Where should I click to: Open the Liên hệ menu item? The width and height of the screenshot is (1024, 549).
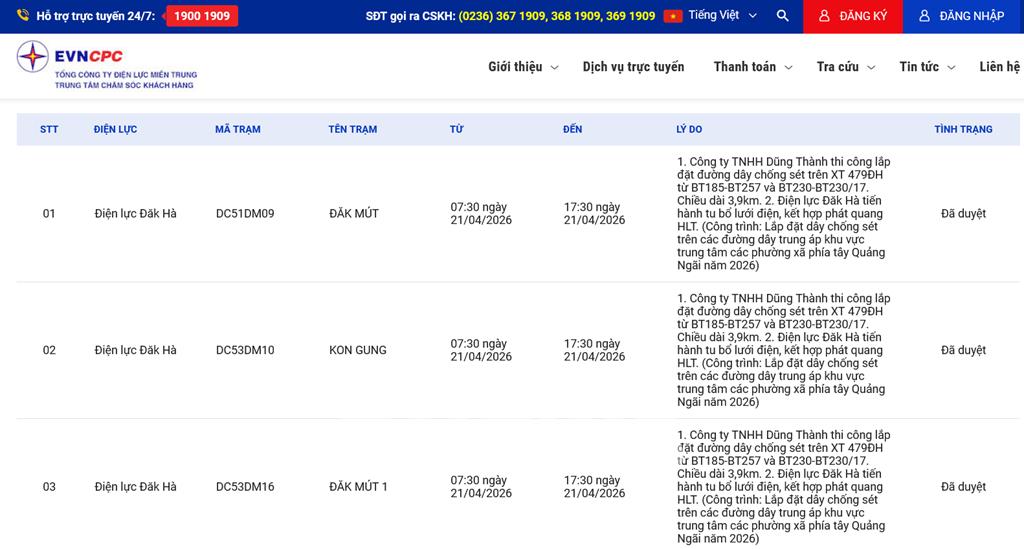(x=999, y=67)
